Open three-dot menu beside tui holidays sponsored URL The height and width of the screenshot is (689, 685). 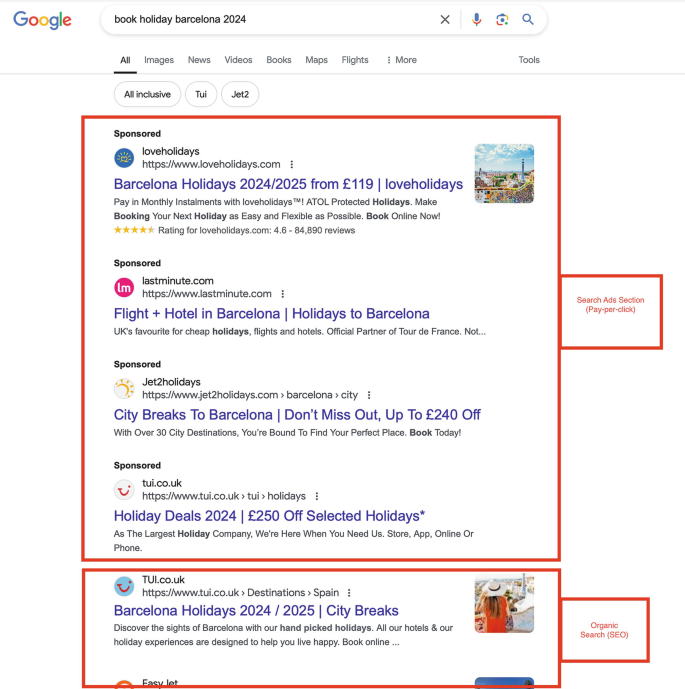(317, 496)
